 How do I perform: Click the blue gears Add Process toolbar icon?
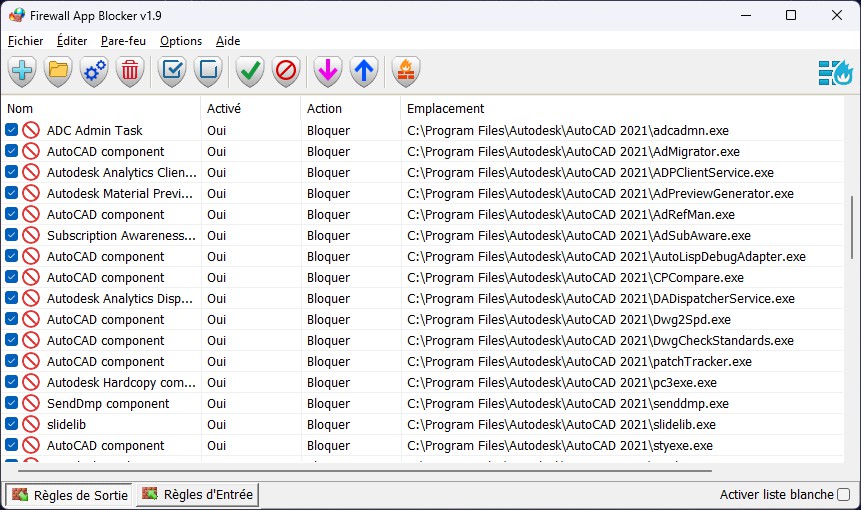94,71
